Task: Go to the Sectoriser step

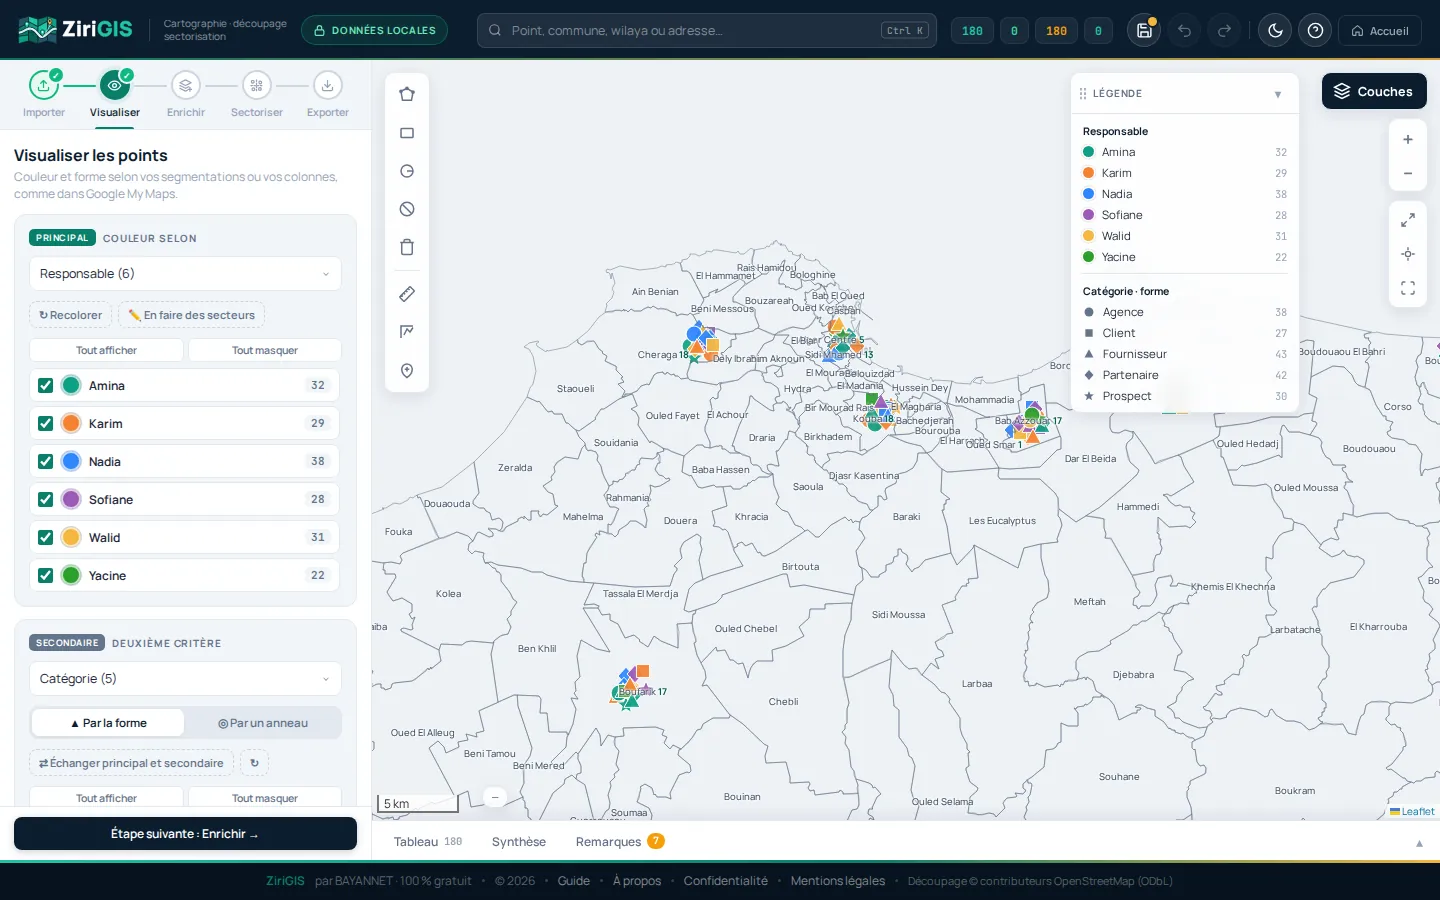Action: (257, 95)
